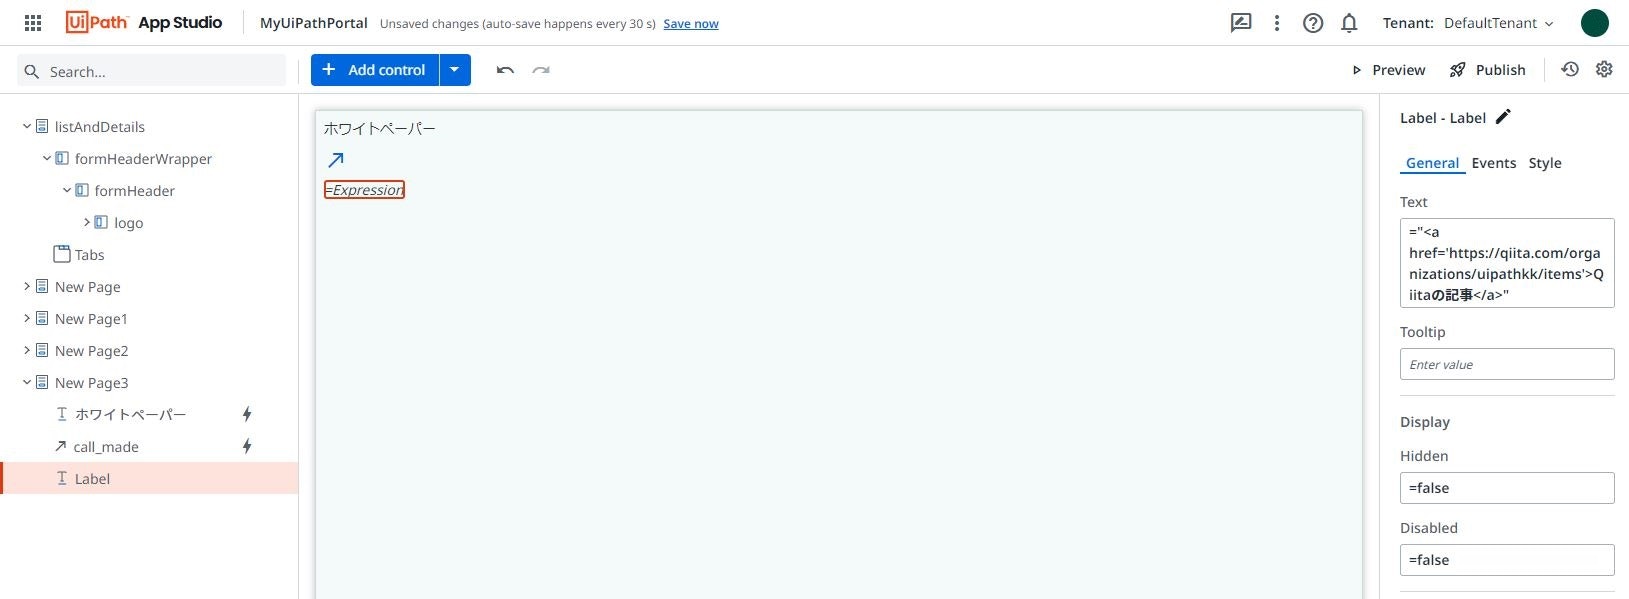Click the Tooltip input field
Viewport: 1629px width, 599px height.
point(1507,364)
